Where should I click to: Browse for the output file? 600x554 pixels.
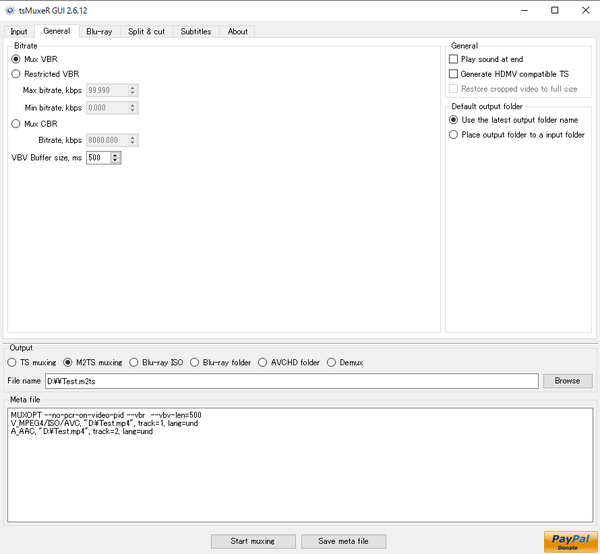[567, 381]
